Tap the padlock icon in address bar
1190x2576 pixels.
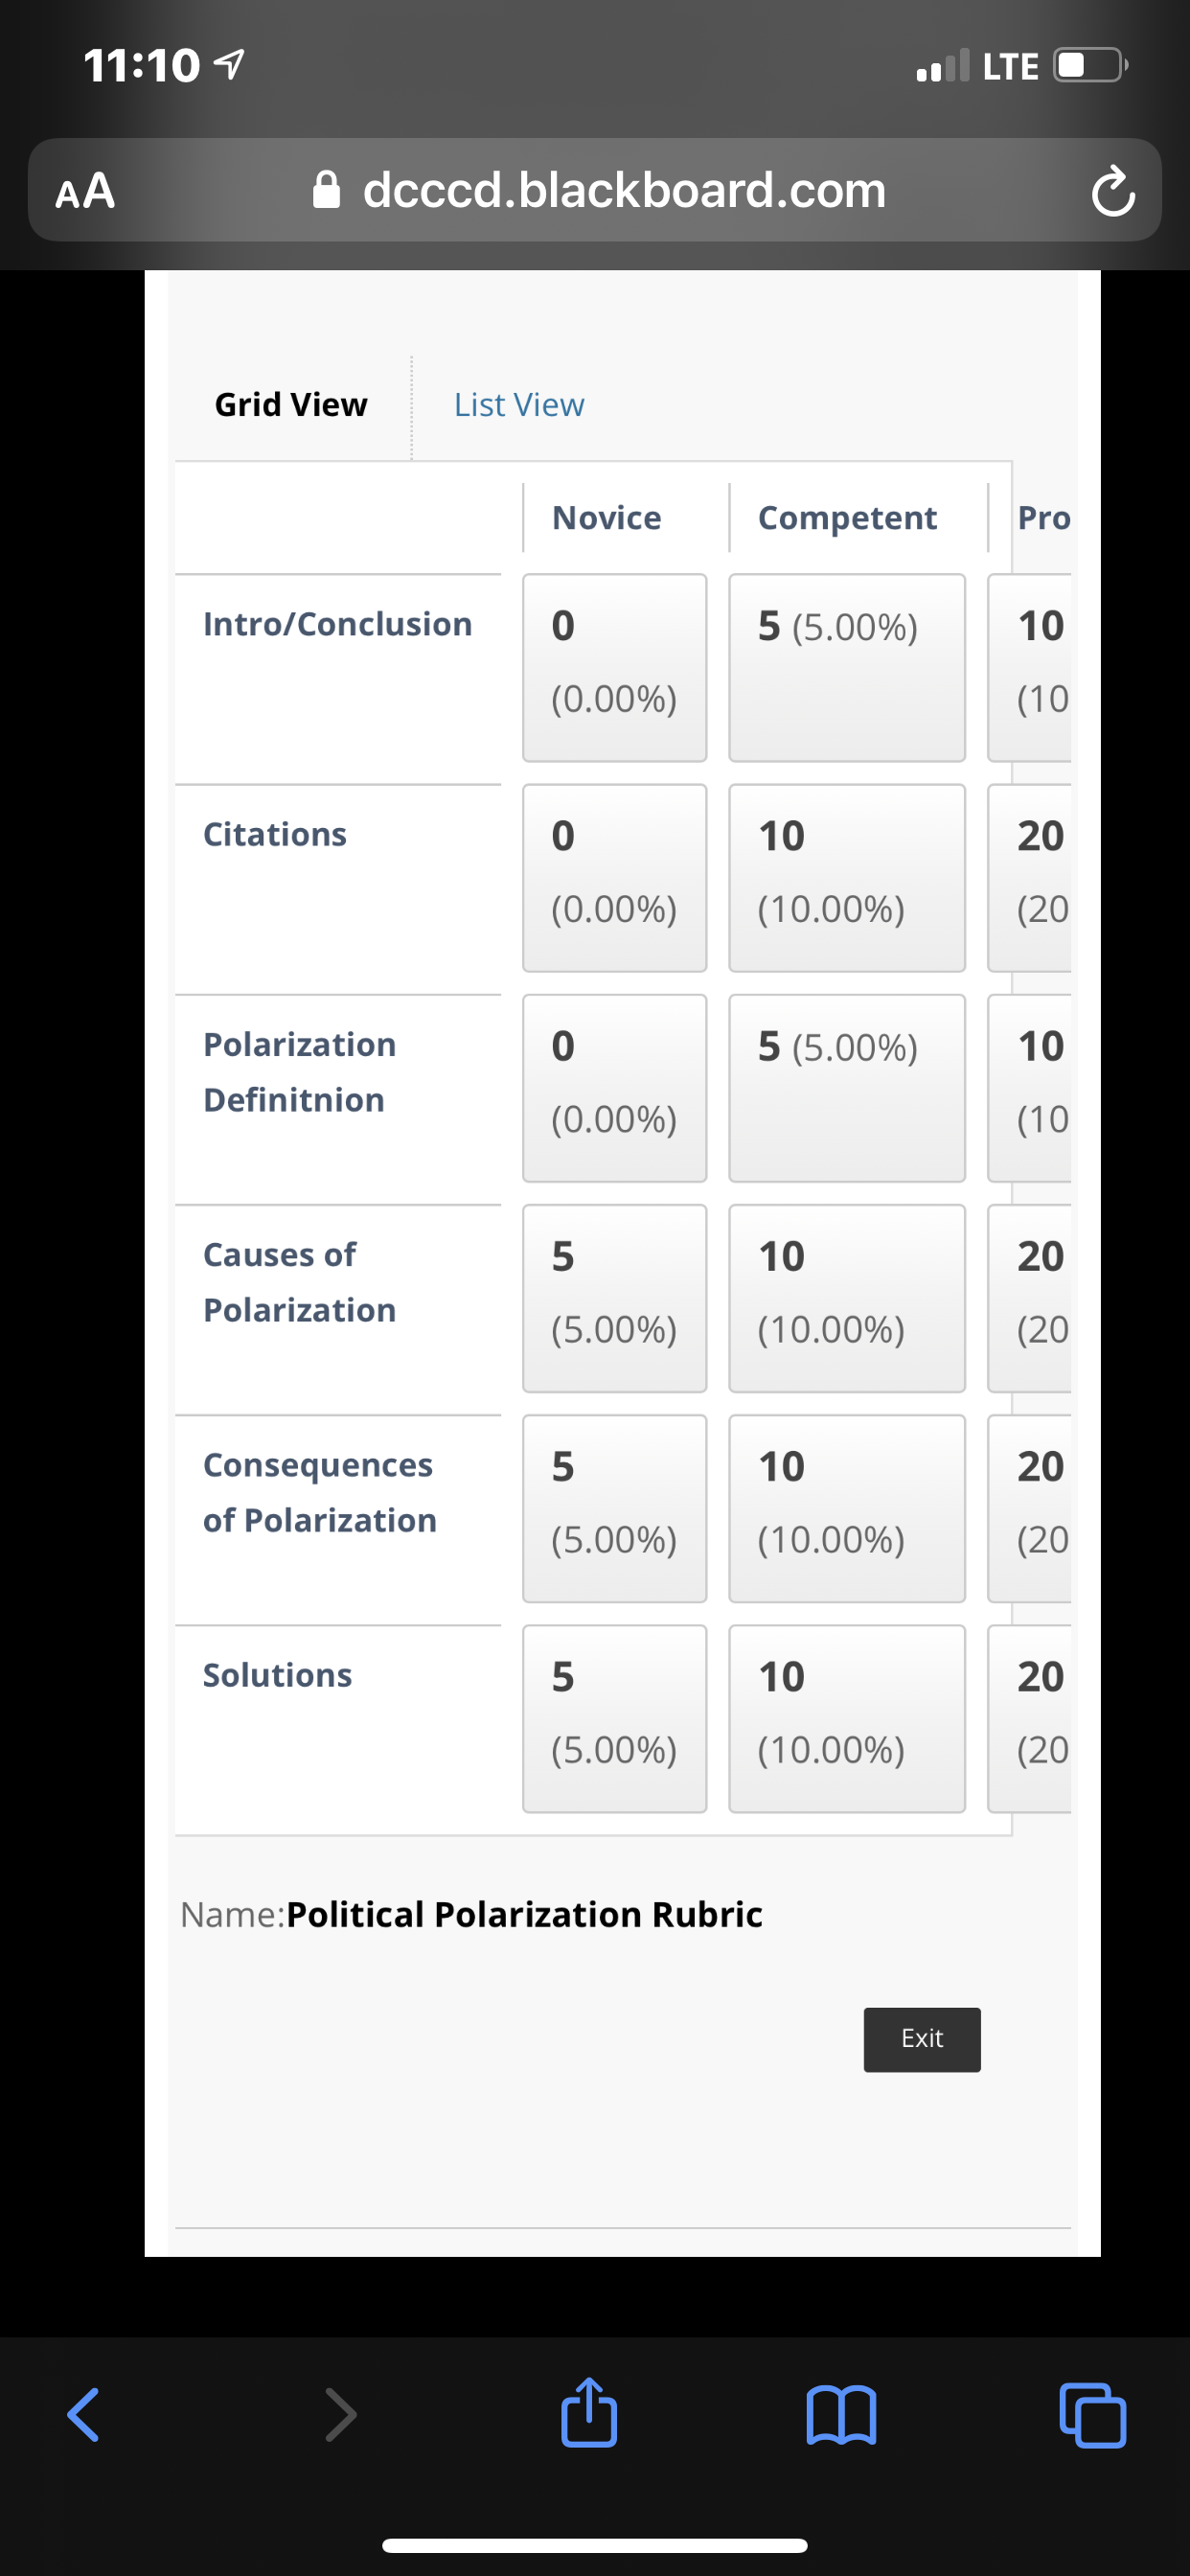326,189
